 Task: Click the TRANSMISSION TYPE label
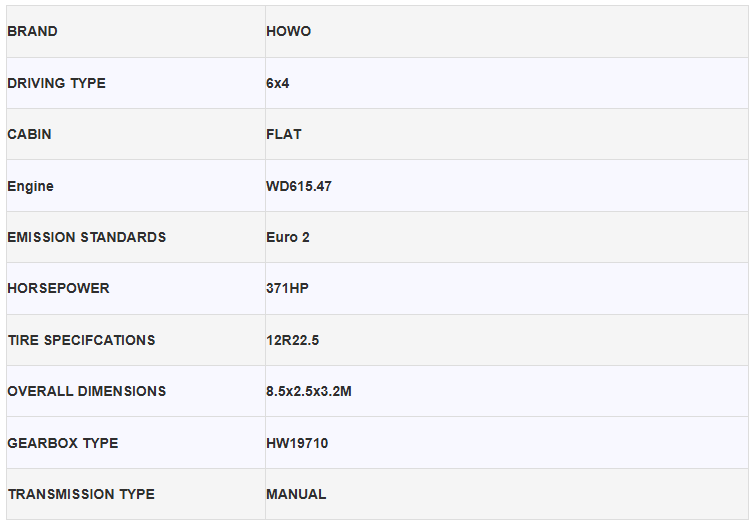[81, 494]
